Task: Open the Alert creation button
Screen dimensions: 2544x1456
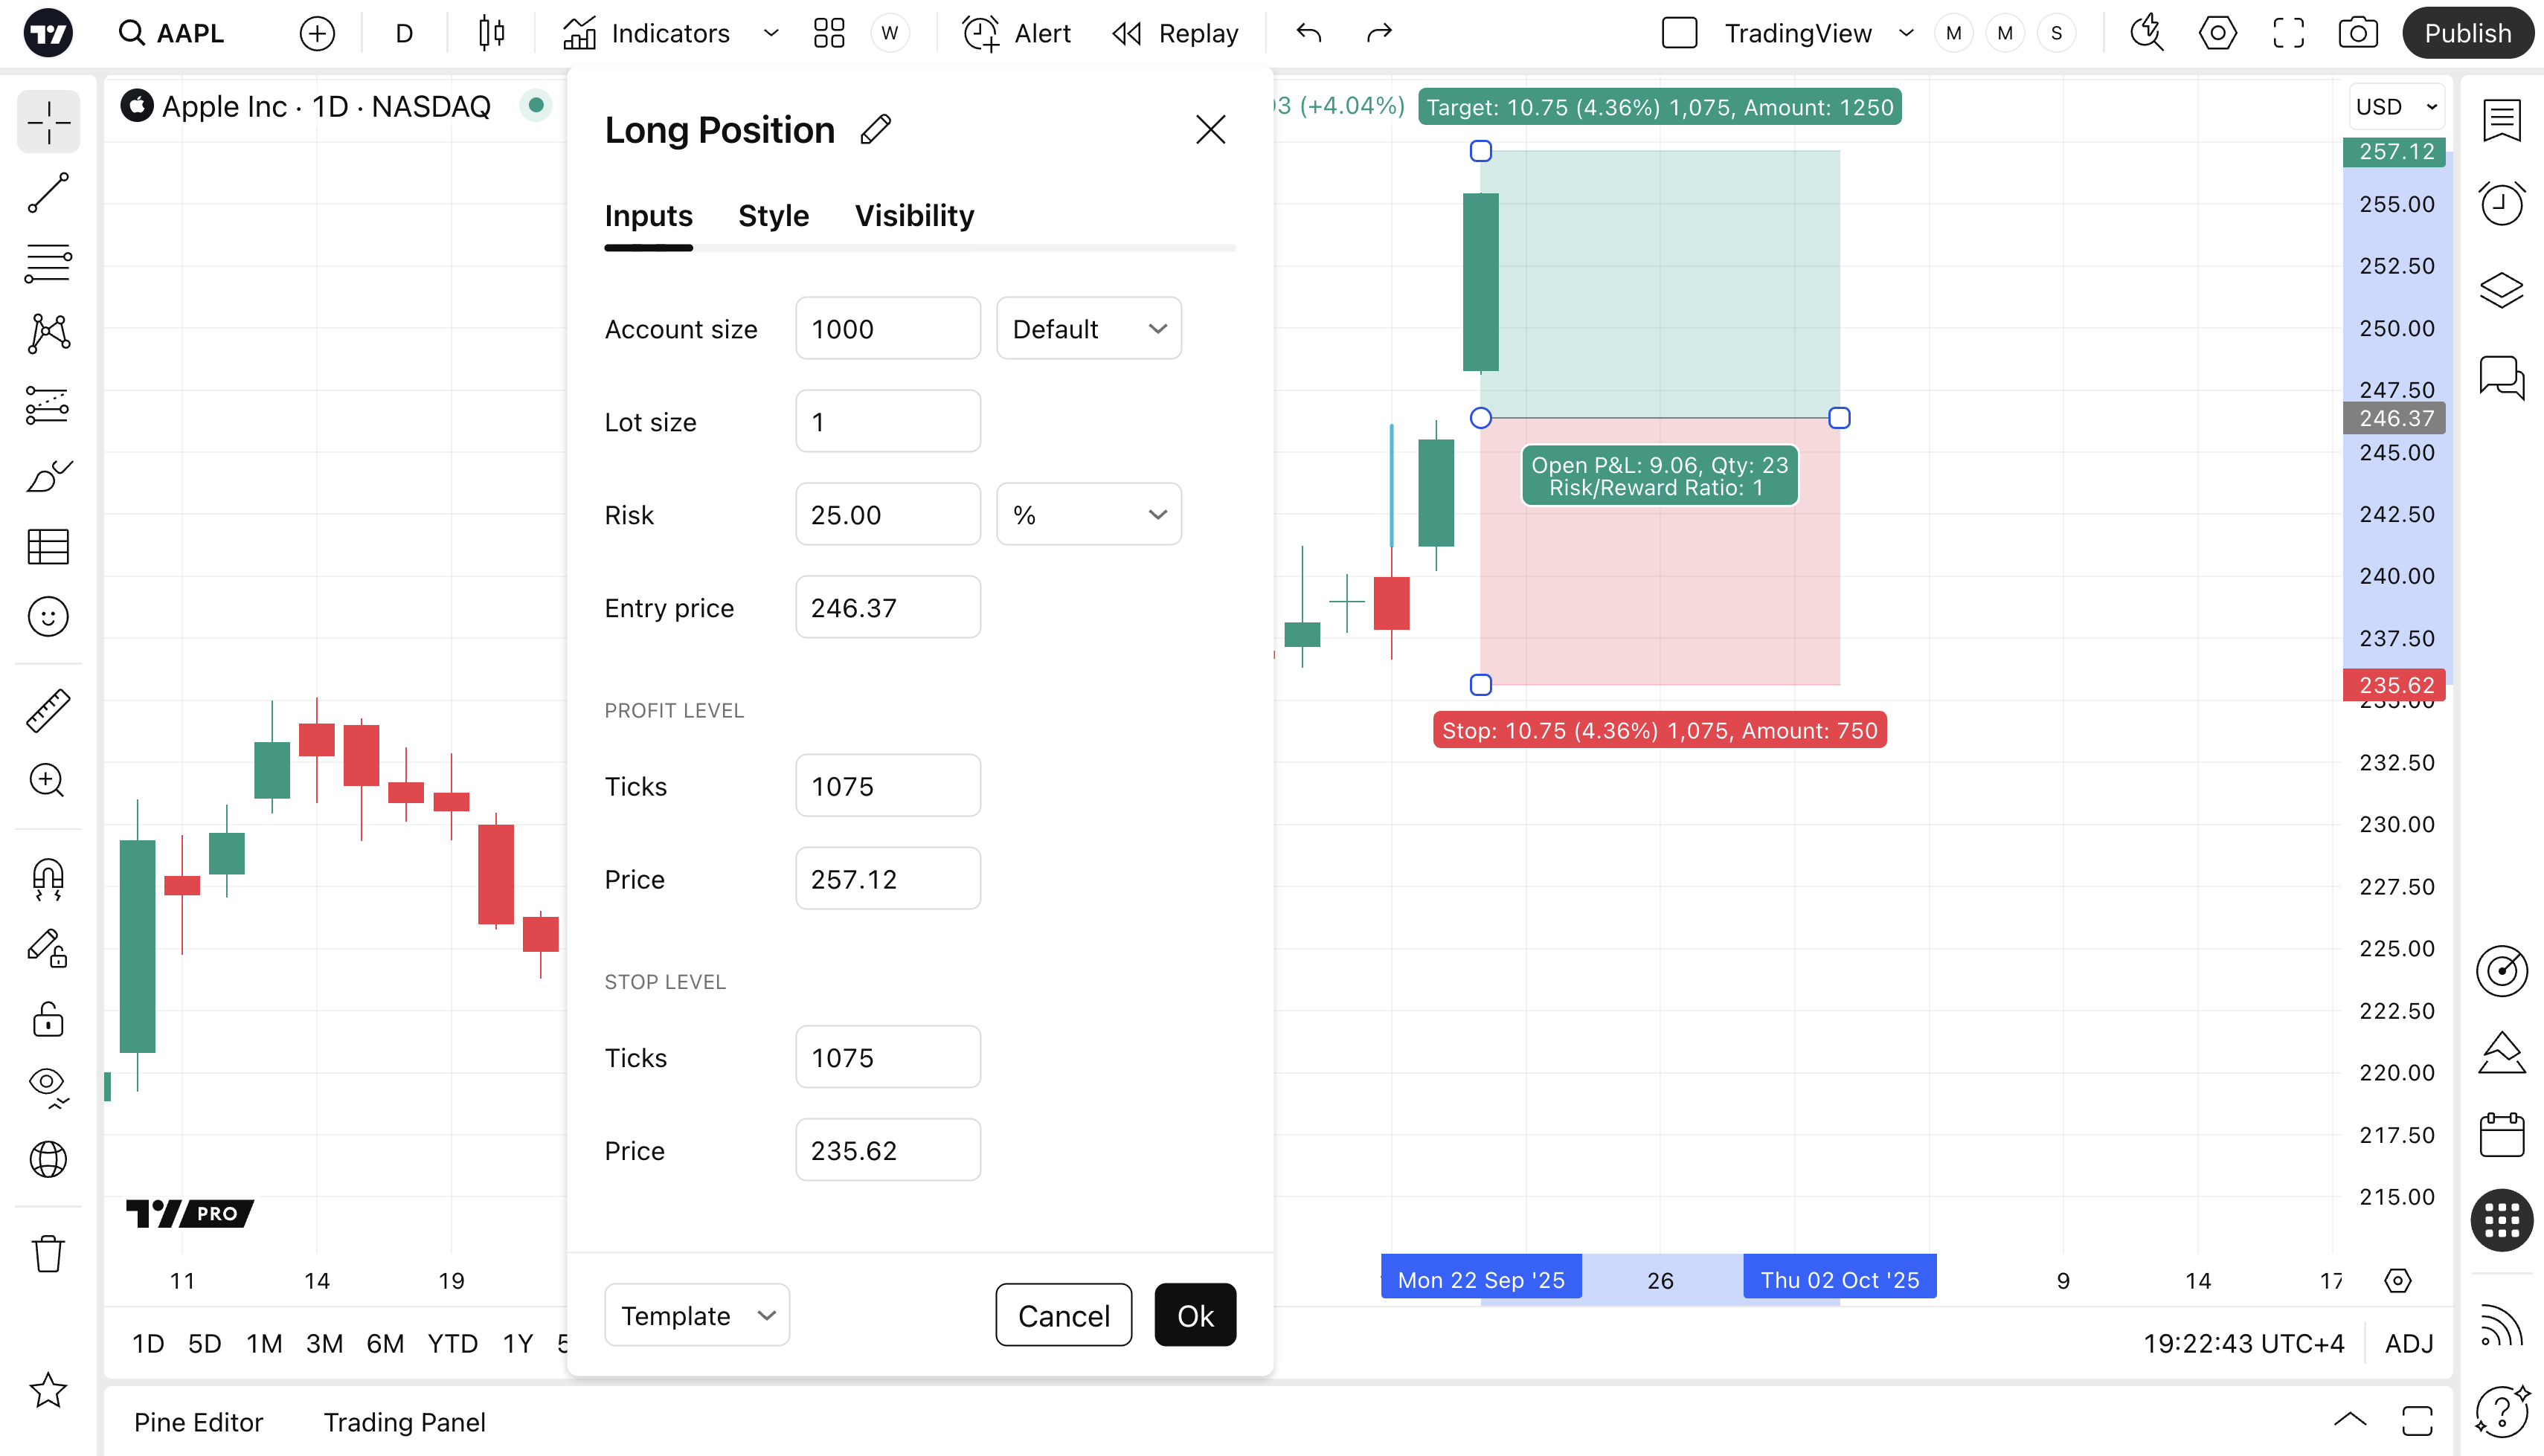Action: pyautogui.click(x=1016, y=33)
